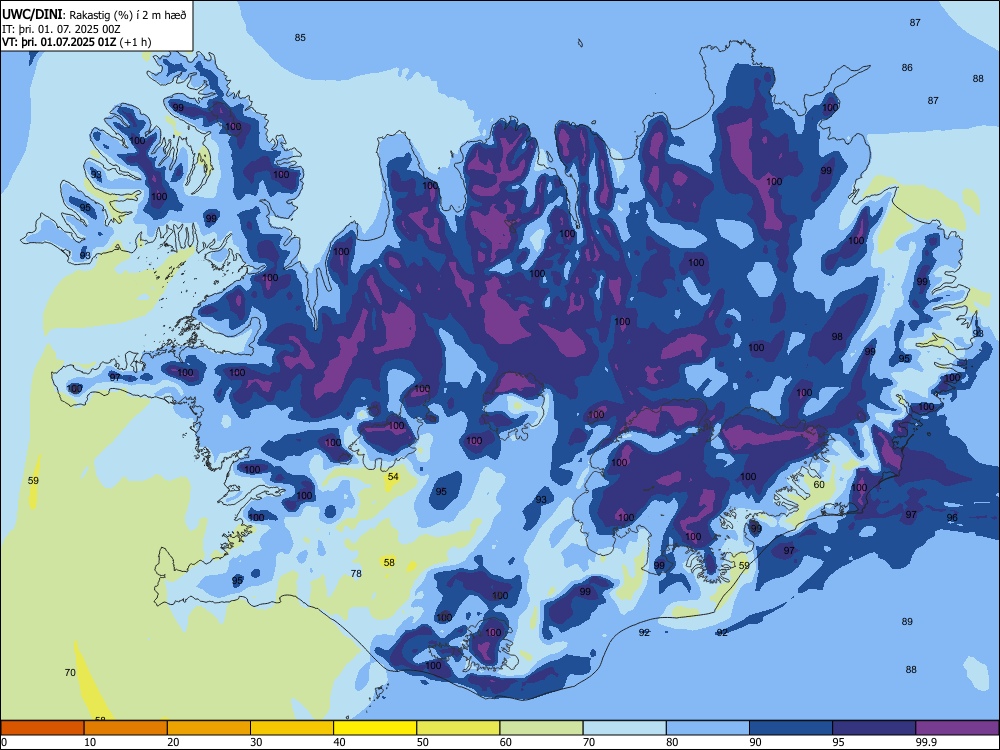Click the 40 tick label on color scale

pyautogui.click(x=340, y=742)
